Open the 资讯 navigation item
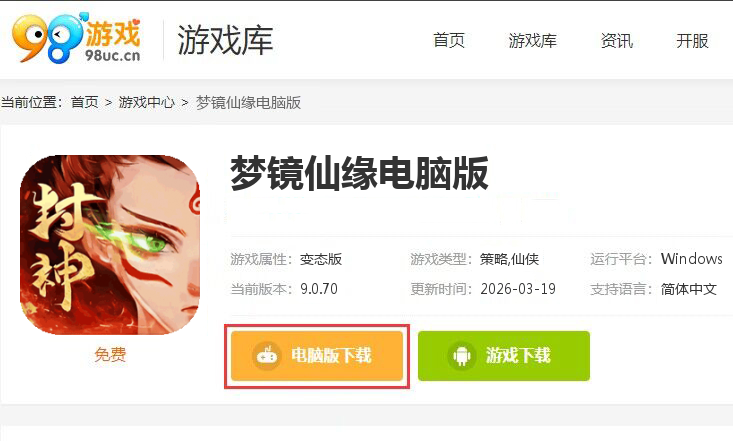 coord(617,41)
